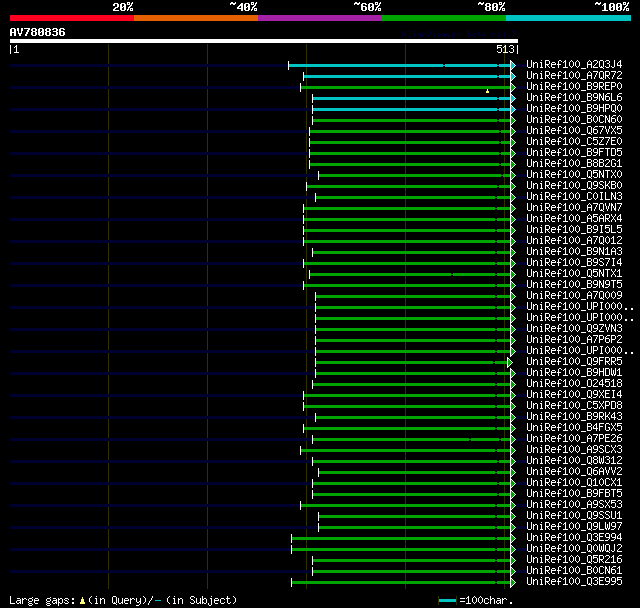This screenshot has width=640, height=608.
Task: Select the UniRef100_B9FTD5 label
Action: coord(574,153)
